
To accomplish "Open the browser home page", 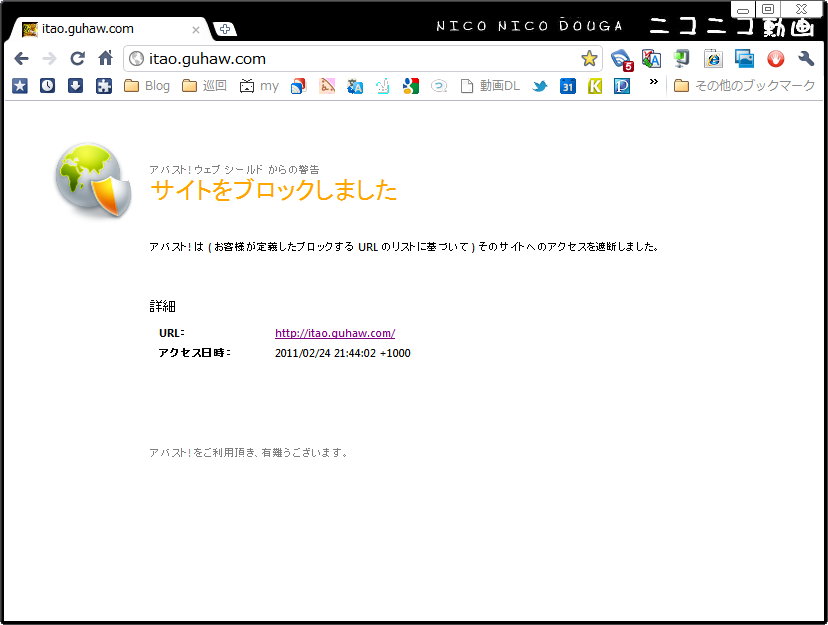I will [106, 58].
